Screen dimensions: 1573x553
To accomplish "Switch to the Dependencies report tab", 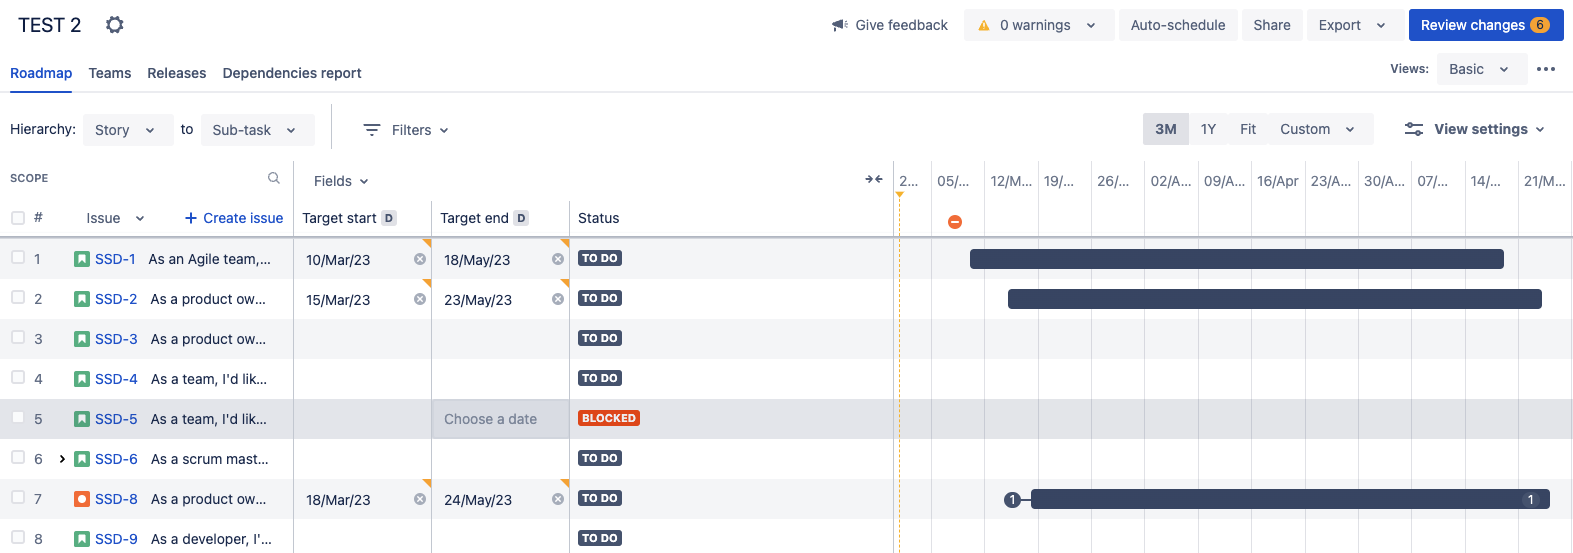I will pos(292,73).
